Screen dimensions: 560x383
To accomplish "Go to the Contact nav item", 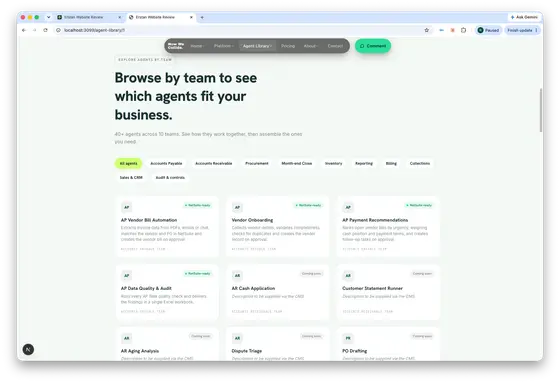I will (x=335, y=46).
